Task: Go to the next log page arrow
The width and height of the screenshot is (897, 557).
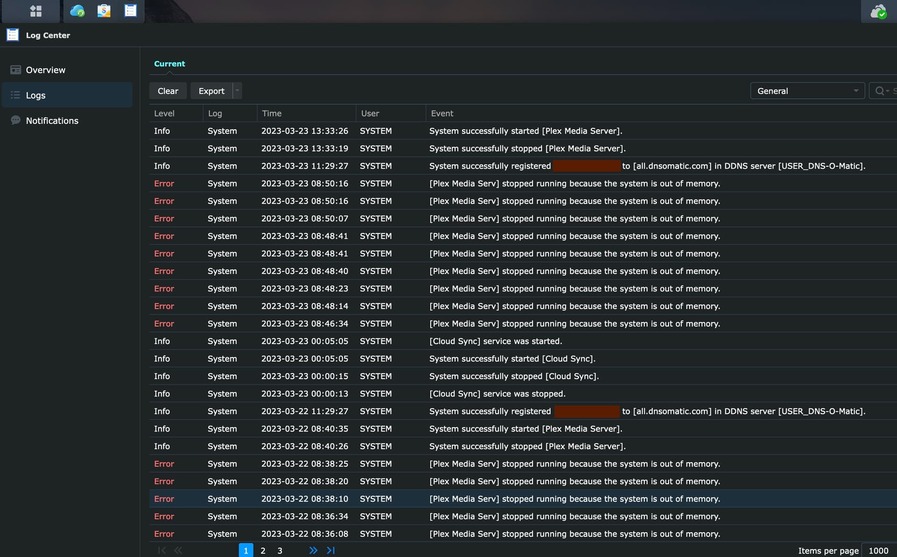Action: tap(313, 550)
